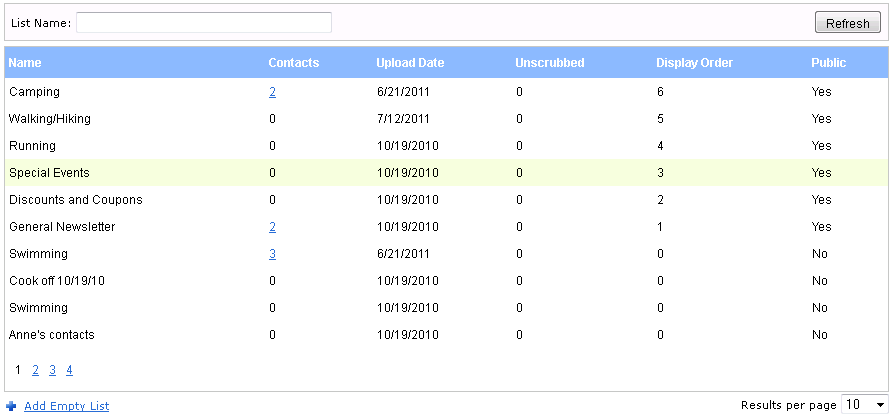
Task: Open the Results per page dropdown
Action: [x=865, y=405]
